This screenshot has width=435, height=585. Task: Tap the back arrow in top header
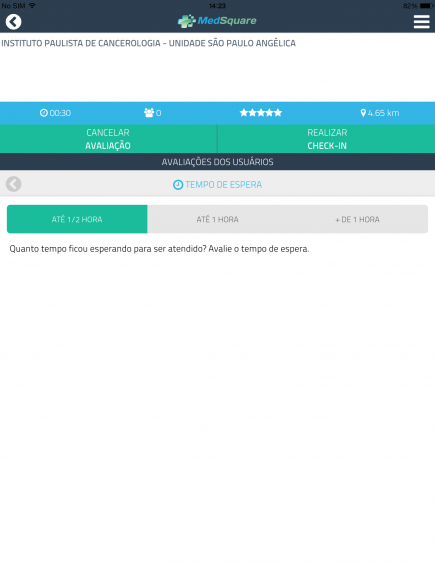coord(13,22)
